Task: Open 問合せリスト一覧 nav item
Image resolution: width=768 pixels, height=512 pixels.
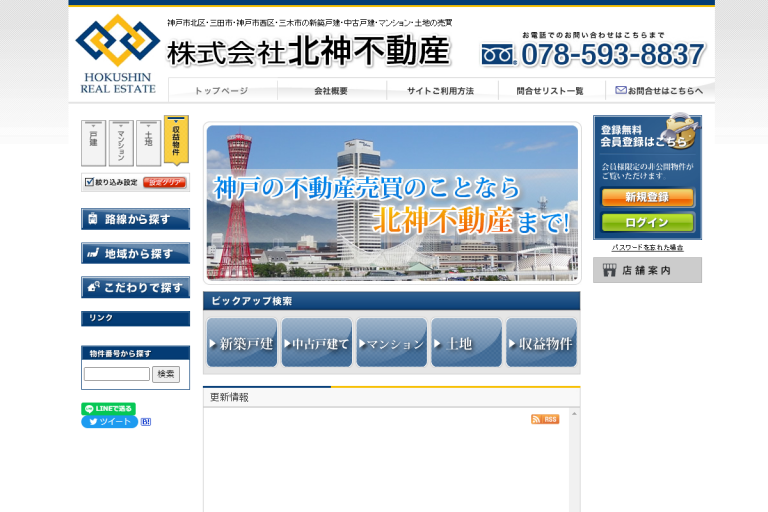Action: pos(551,91)
